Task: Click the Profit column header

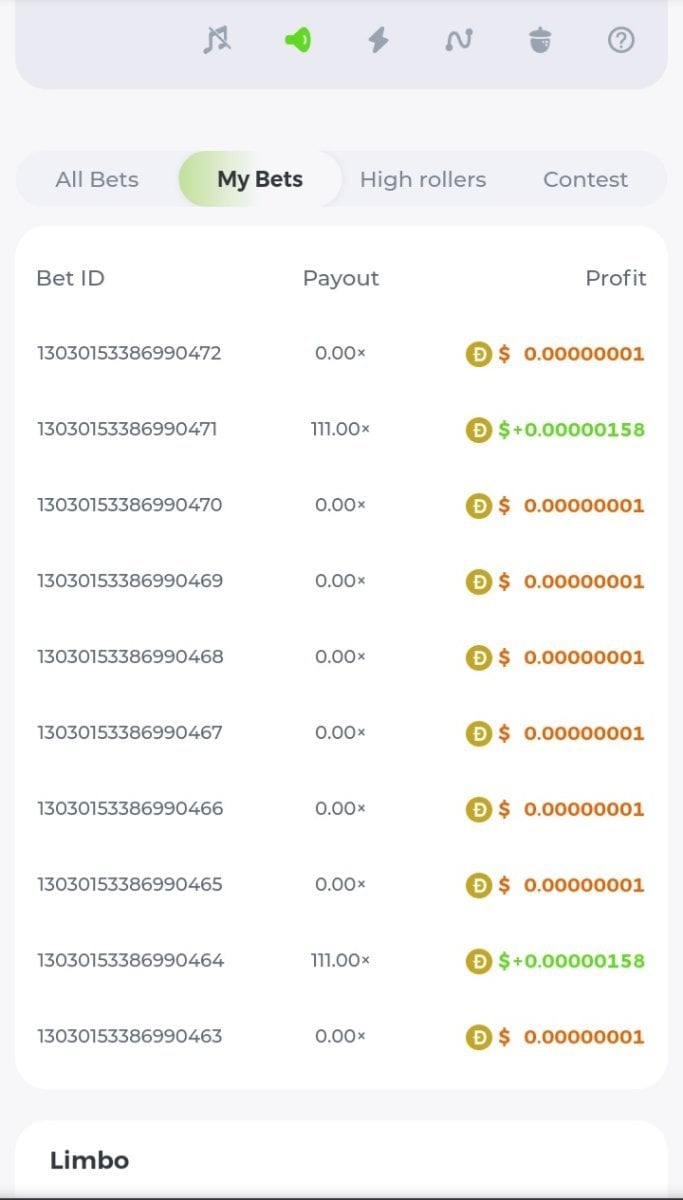Action: 615,278
